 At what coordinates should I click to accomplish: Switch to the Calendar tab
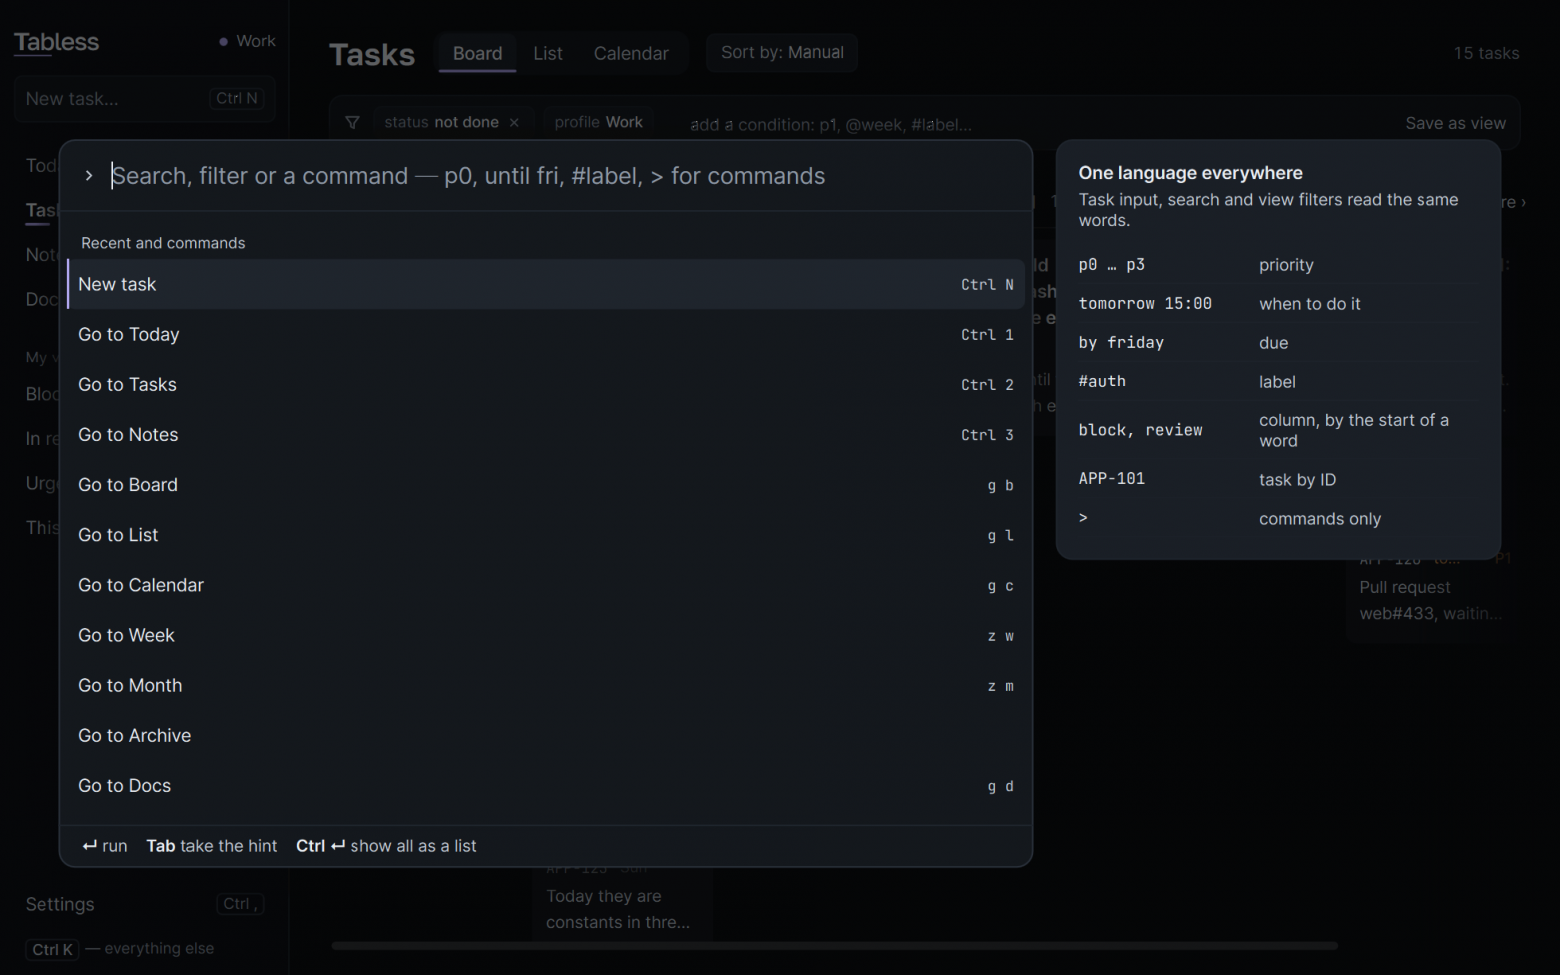pyautogui.click(x=631, y=53)
